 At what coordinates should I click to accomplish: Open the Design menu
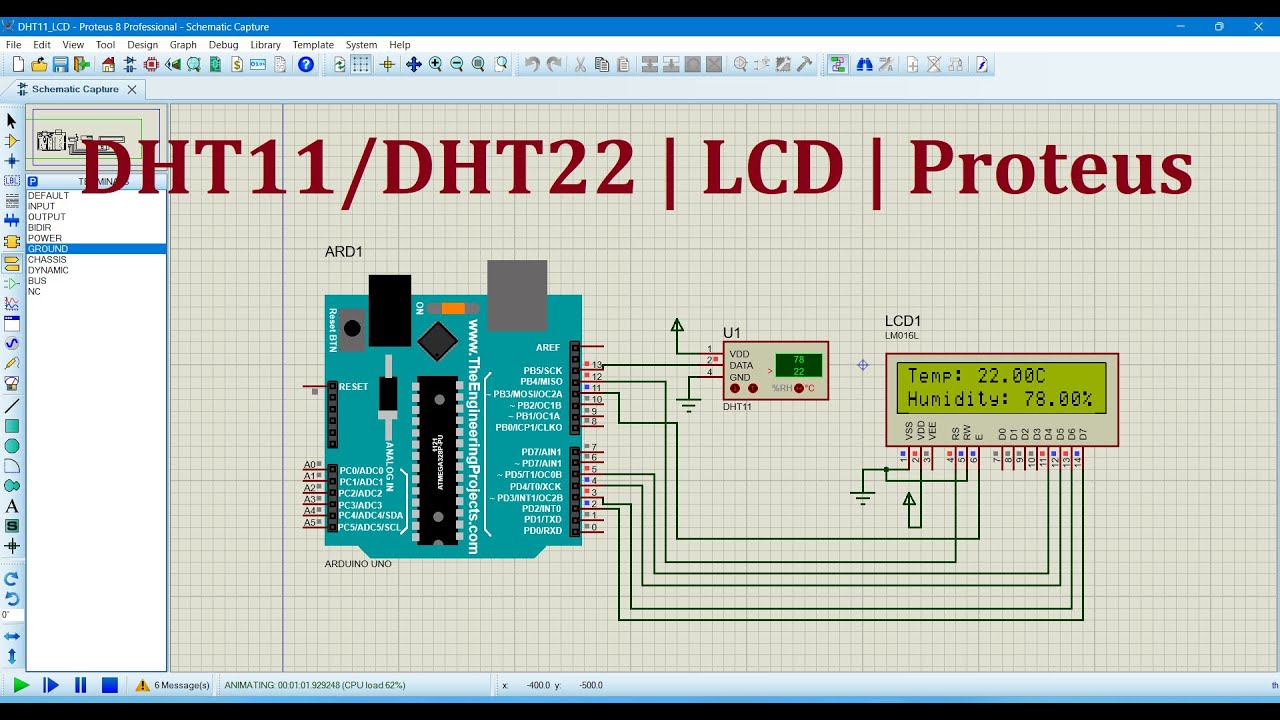click(142, 45)
